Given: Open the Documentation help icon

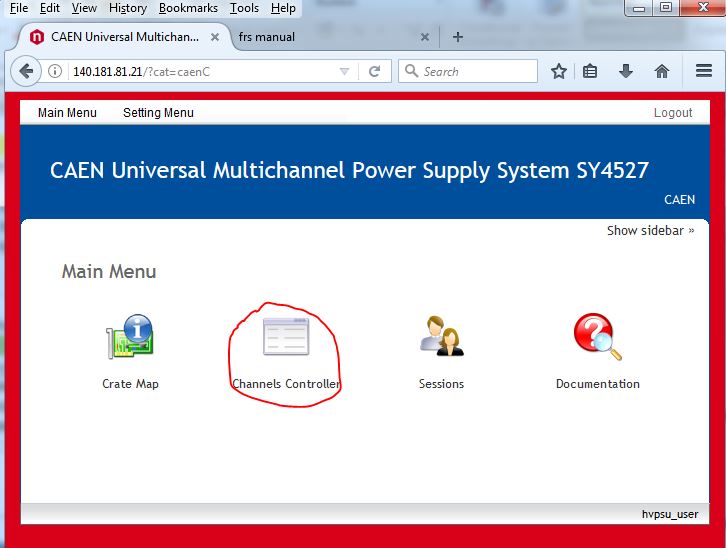Looking at the screenshot, I should 597,338.
